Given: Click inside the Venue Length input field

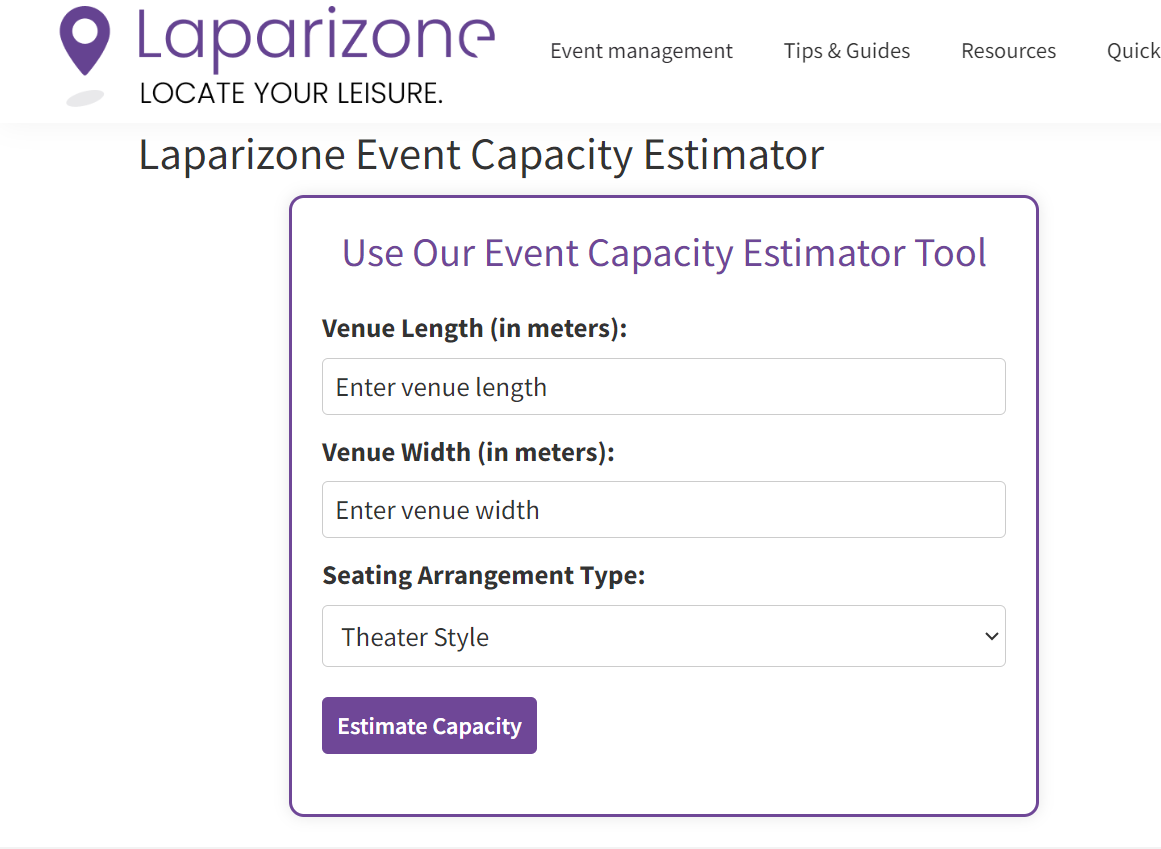Looking at the screenshot, I should click(663, 386).
